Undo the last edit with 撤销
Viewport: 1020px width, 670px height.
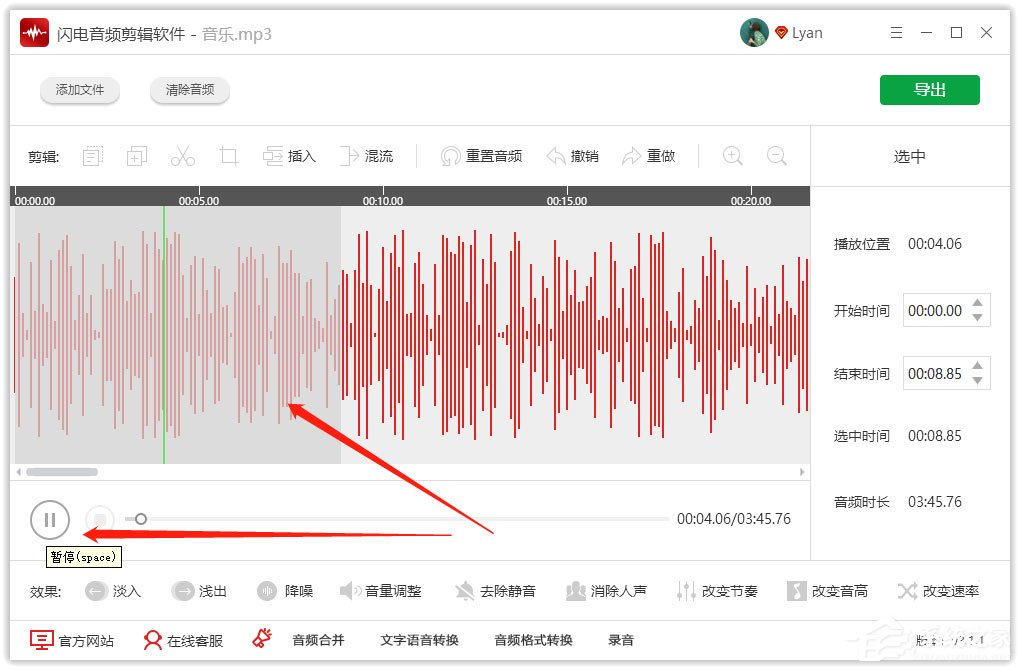(x=574, y=155)
